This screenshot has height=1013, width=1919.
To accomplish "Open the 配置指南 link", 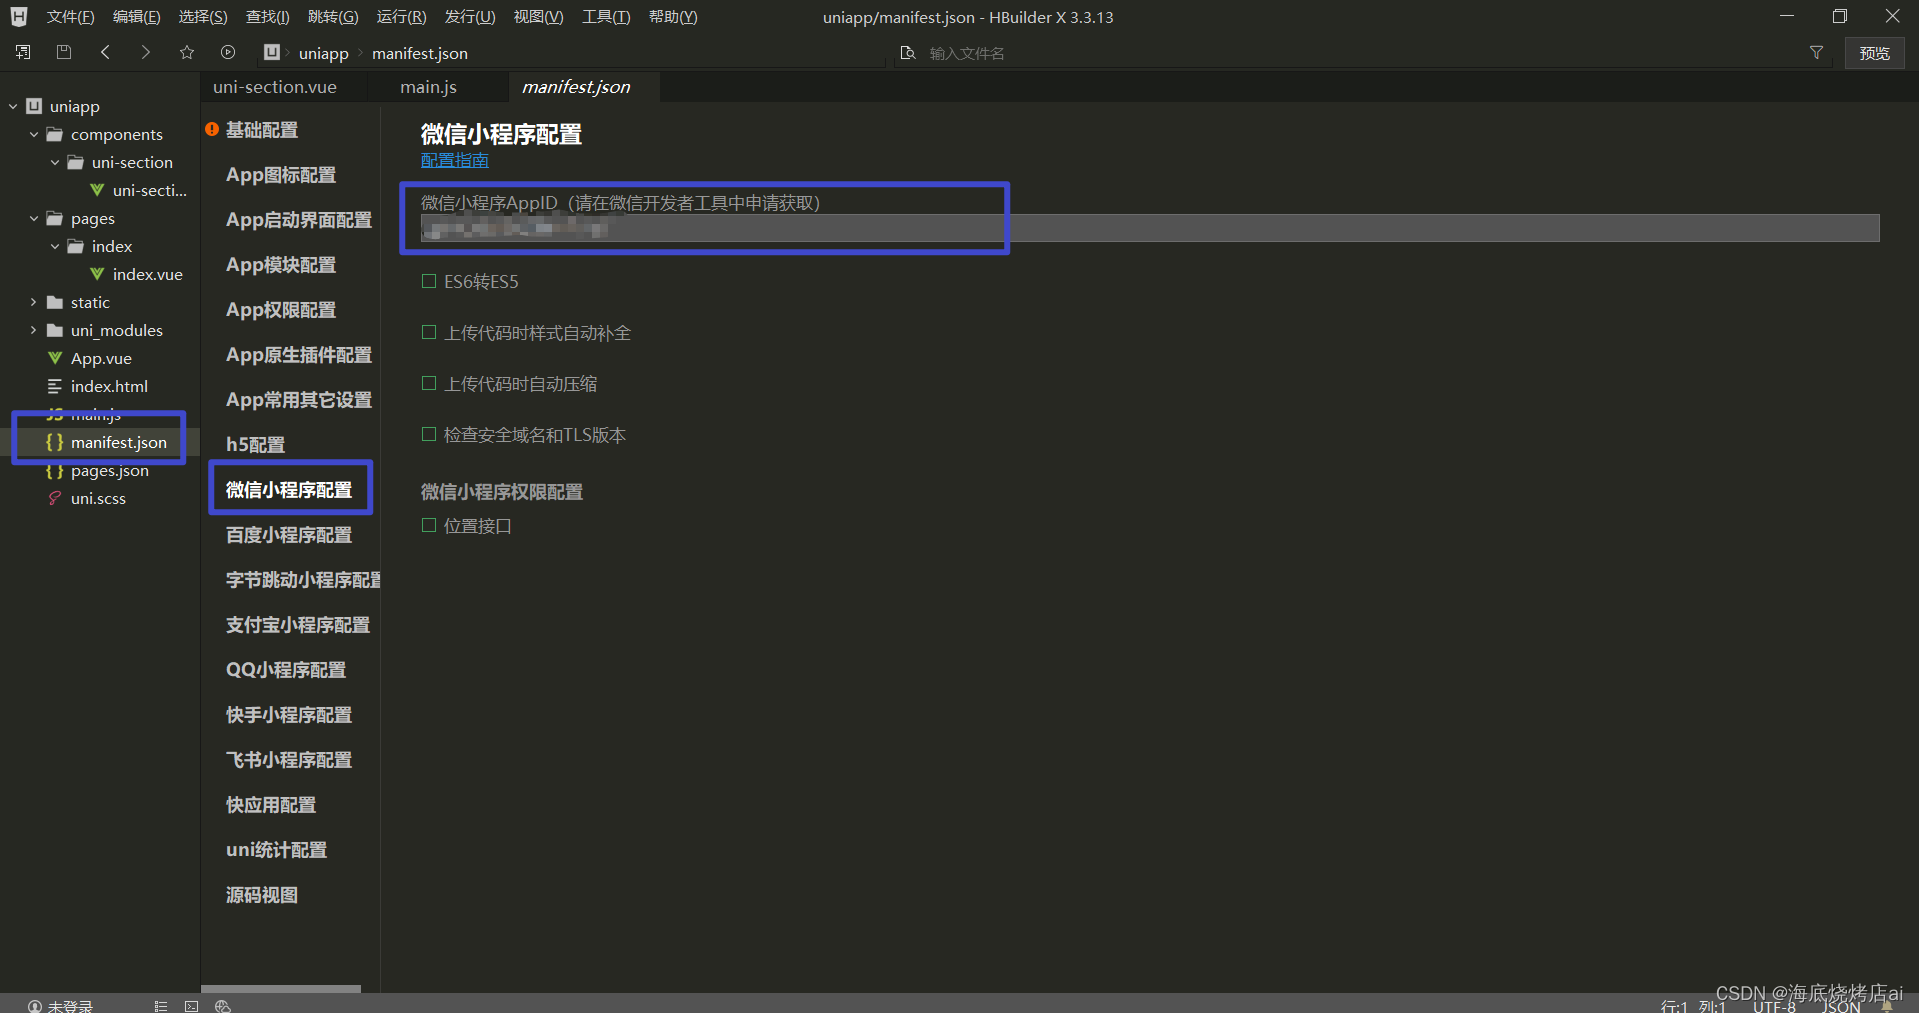I will click(x=455, y=160).
